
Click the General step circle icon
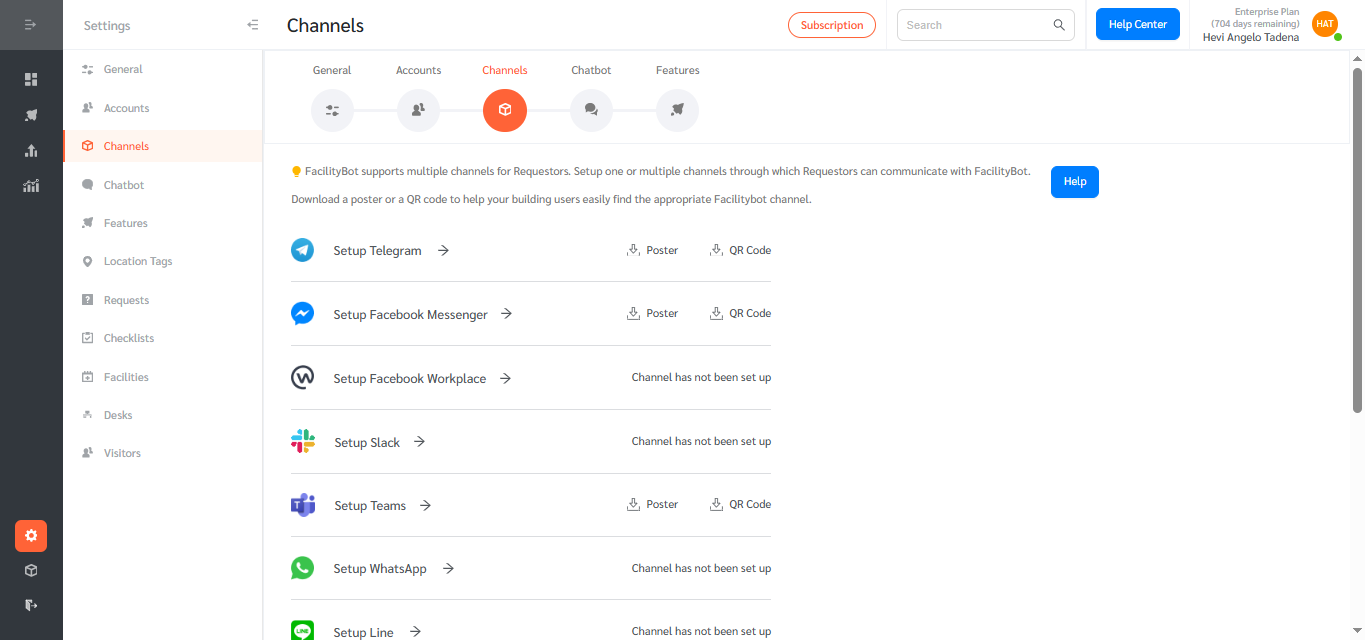tap(332, 110)
